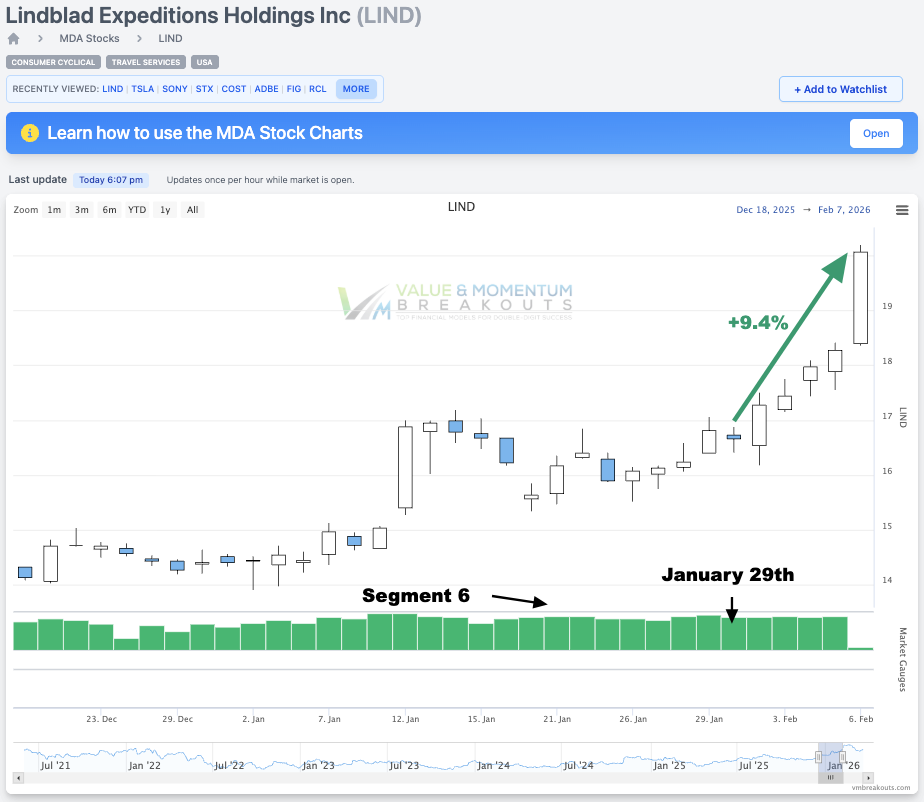The image size is (924, 802).
Task: Click the TRAVEL SERVICES tag
Action: pyautogui.click(x=145, y=62)
